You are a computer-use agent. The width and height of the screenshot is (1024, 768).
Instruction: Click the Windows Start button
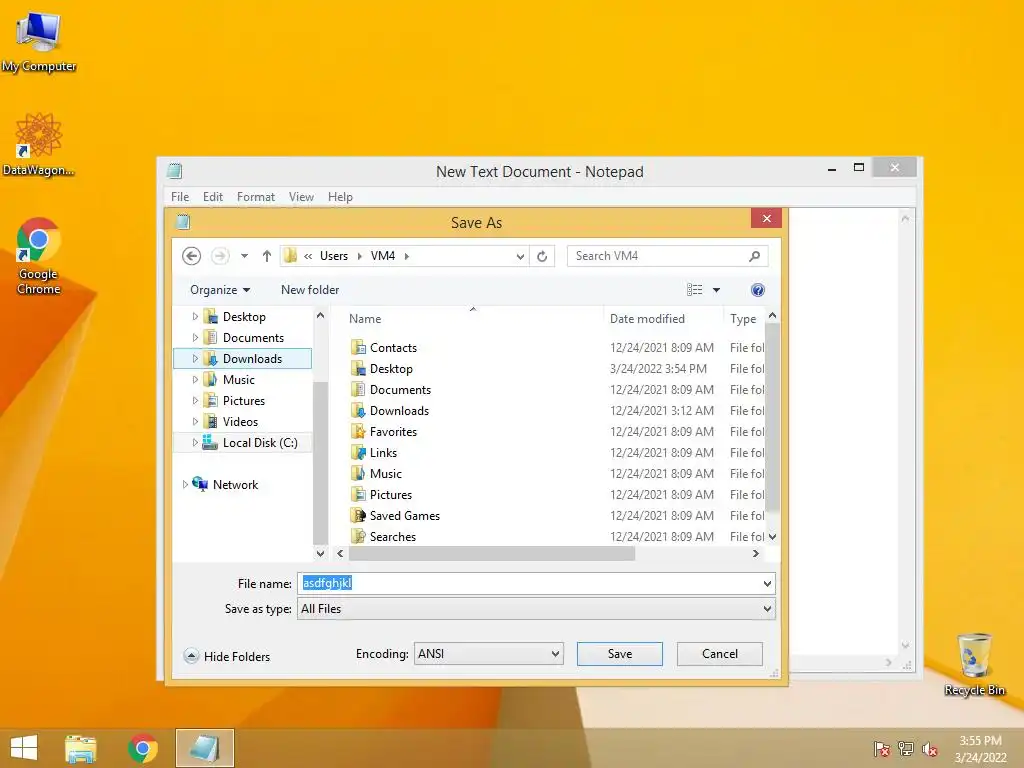coord(24,748)
